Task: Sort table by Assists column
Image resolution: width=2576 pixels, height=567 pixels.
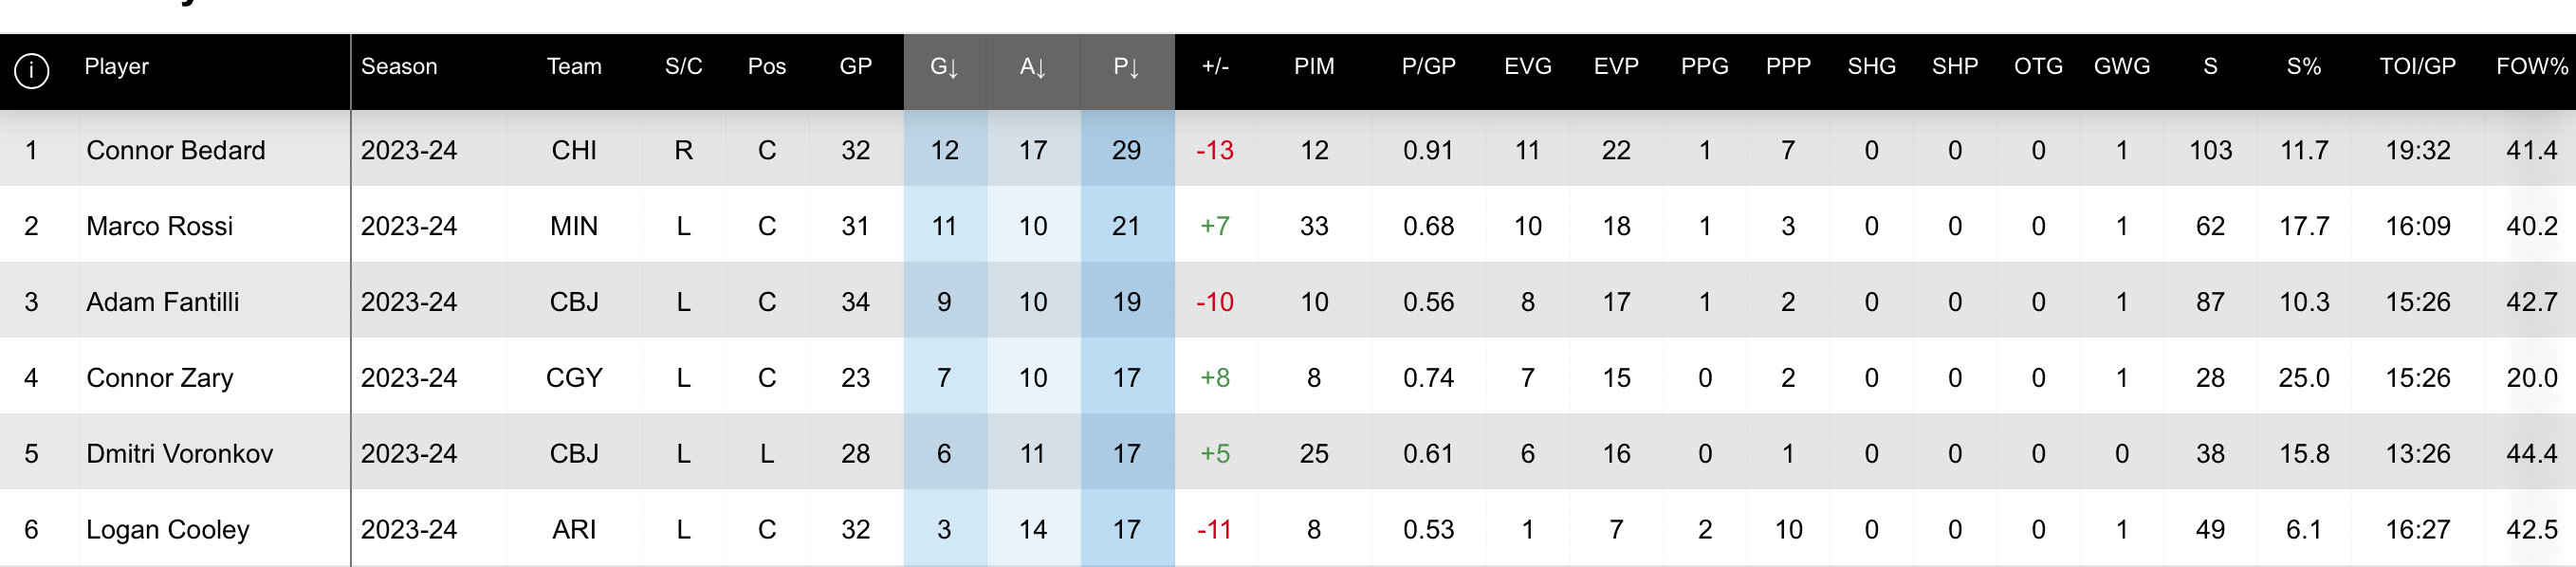Action: coord(1032,67)
